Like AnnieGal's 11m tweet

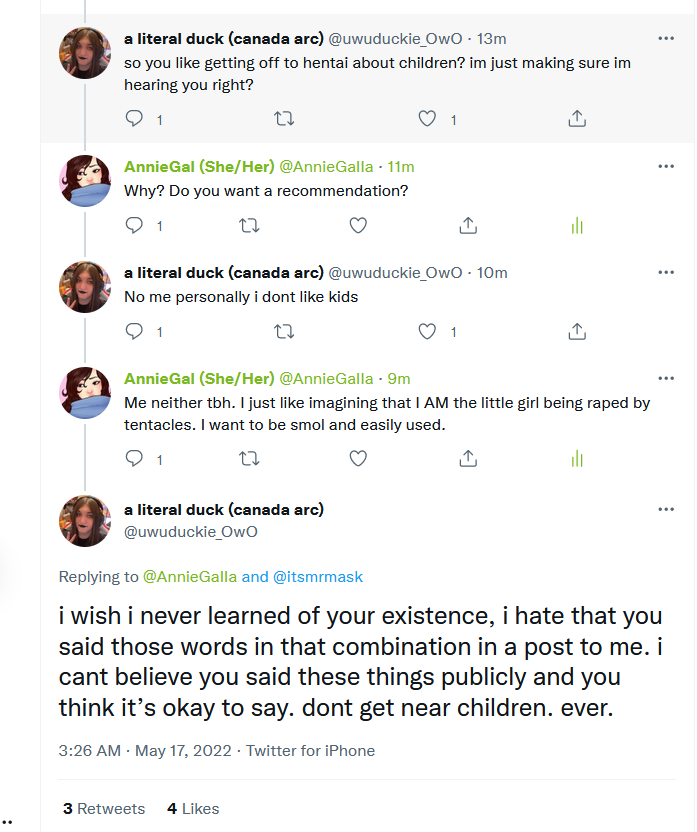click(x=358, y=225)
